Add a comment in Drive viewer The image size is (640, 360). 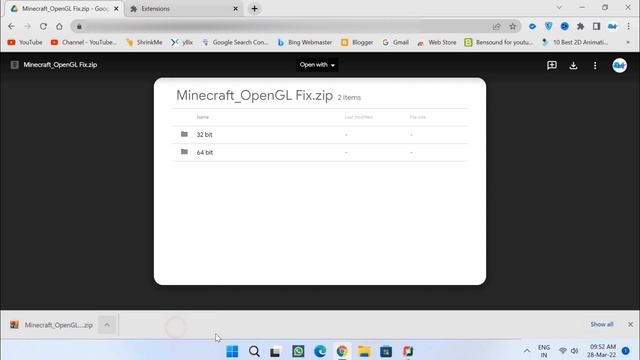tap(552, 65)
